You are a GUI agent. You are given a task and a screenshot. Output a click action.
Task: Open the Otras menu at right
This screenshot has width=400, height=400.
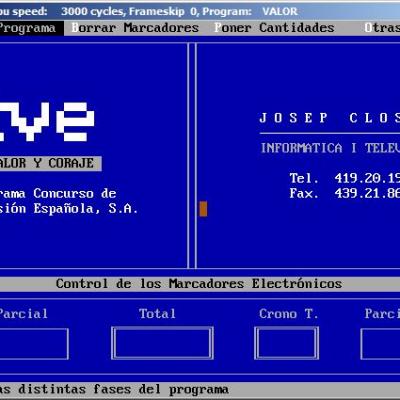coord(382,28)
